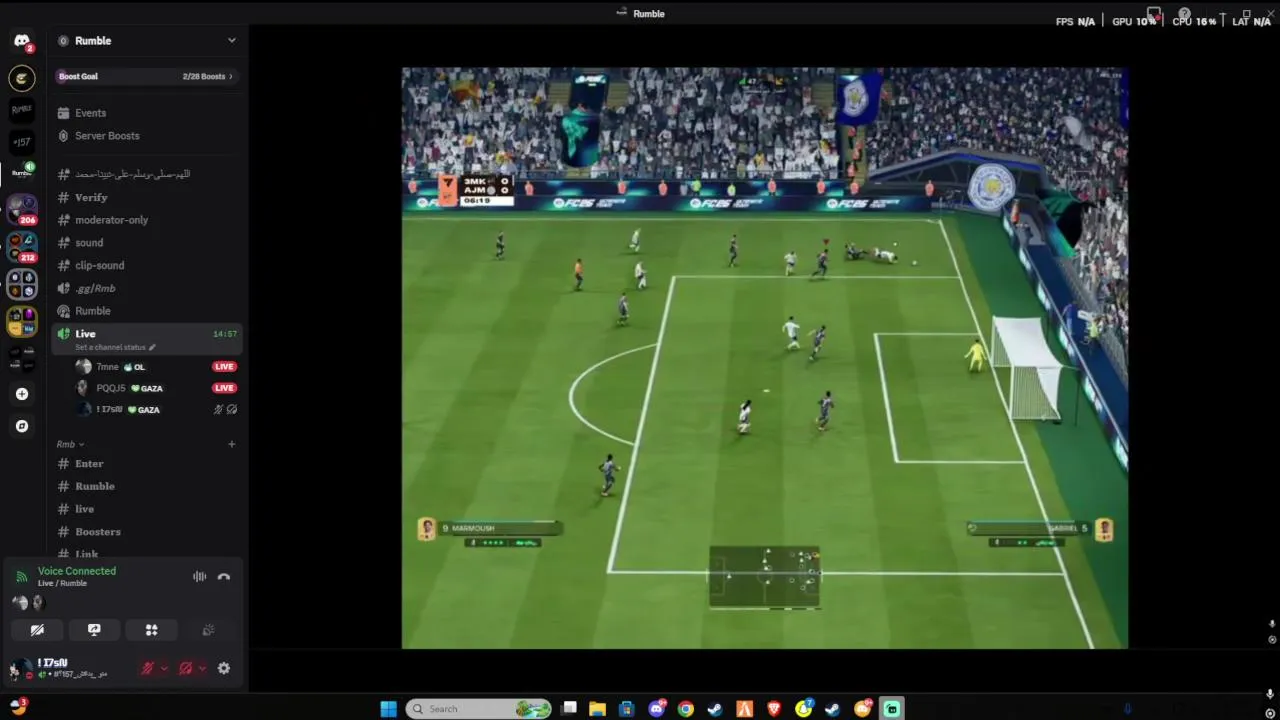The height and width of the screenshot is (720, 1280).
Task: Open Brave browser from taskbar
Action: (774, 709)
